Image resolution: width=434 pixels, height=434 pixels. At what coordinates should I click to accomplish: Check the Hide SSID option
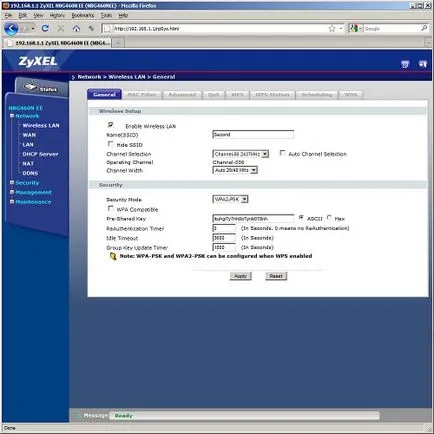click(x=110, y=144)
